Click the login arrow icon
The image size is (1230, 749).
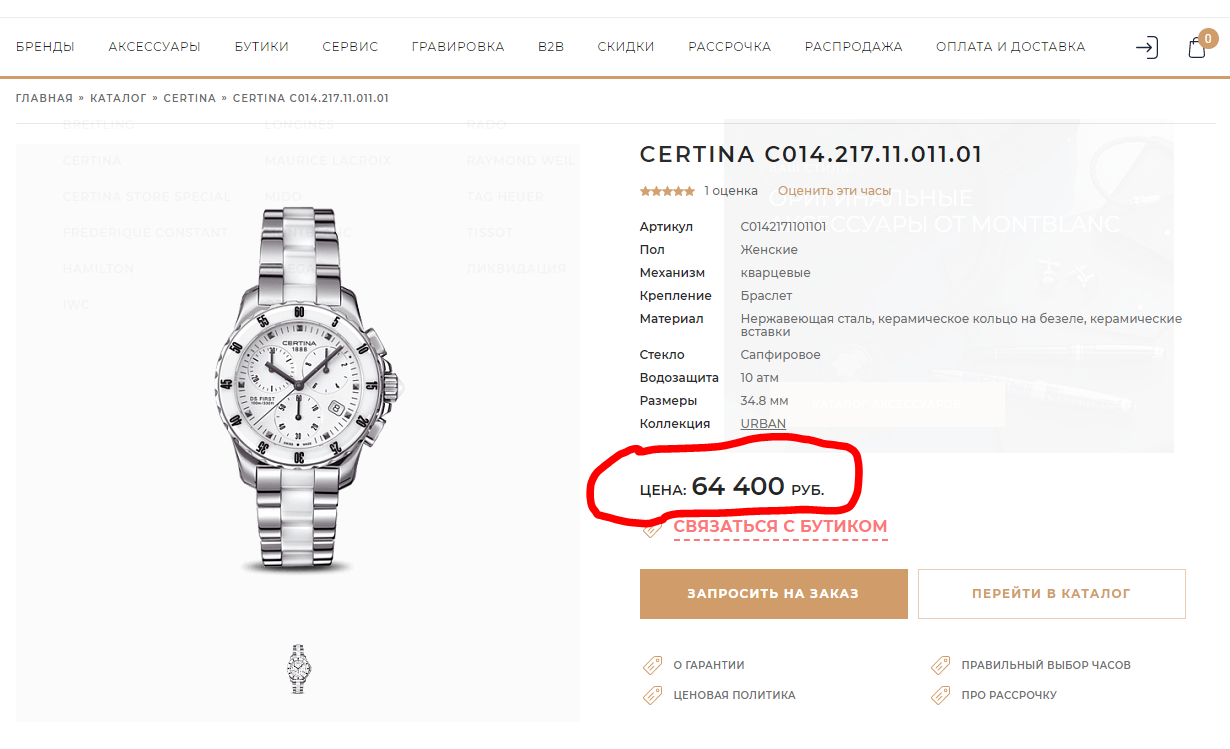click(1147, 47)
